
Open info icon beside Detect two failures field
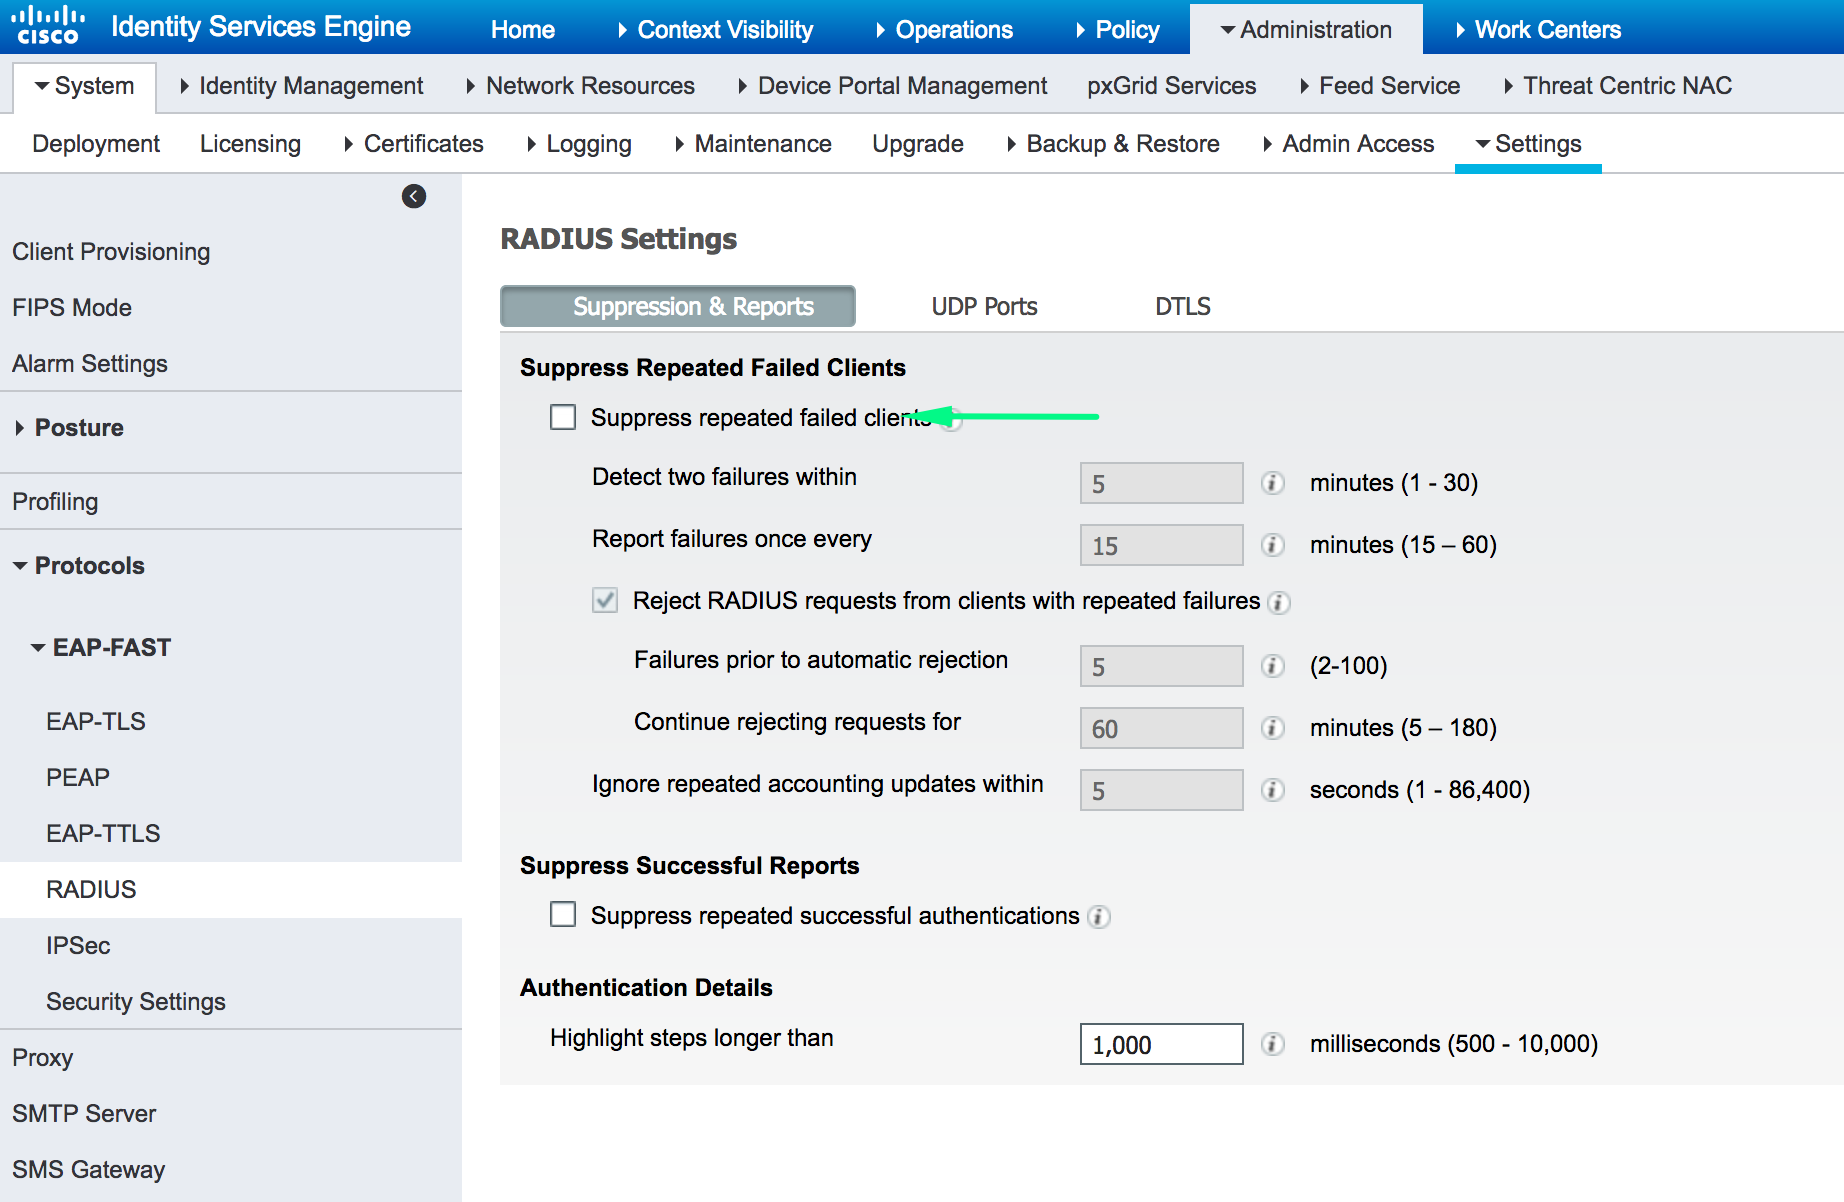coord(1272,483)
